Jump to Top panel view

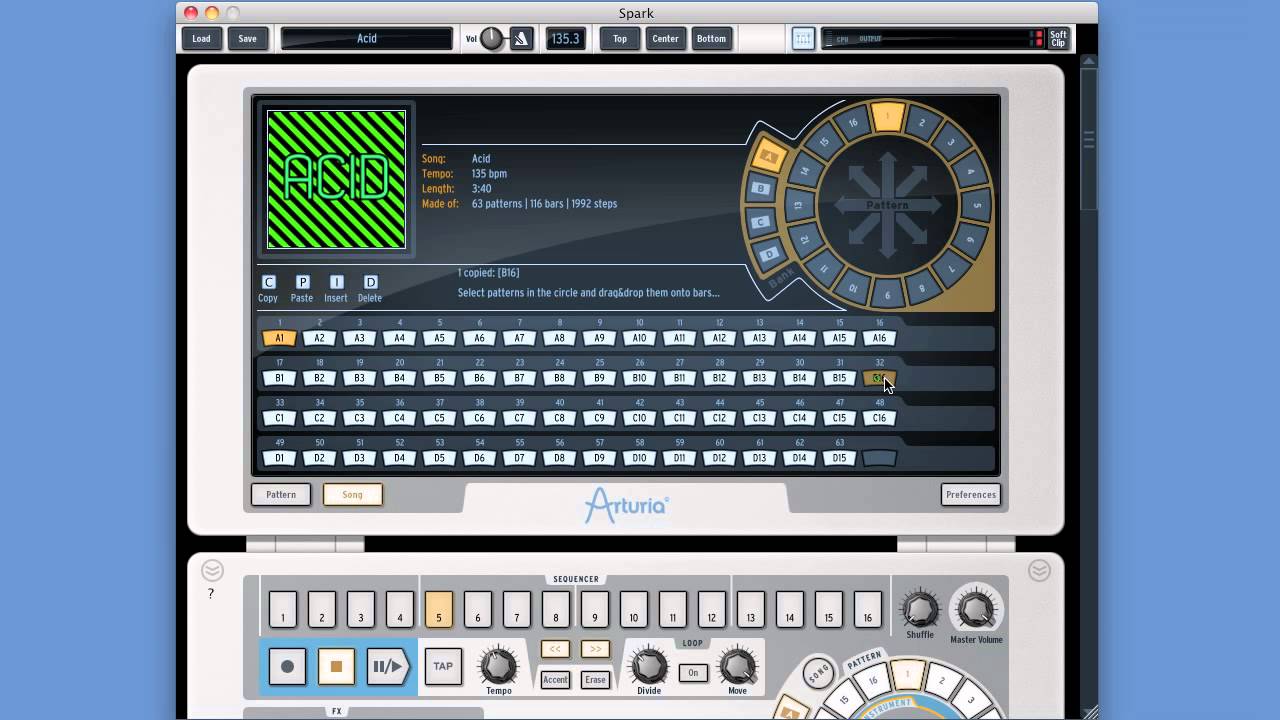[620, 39]
